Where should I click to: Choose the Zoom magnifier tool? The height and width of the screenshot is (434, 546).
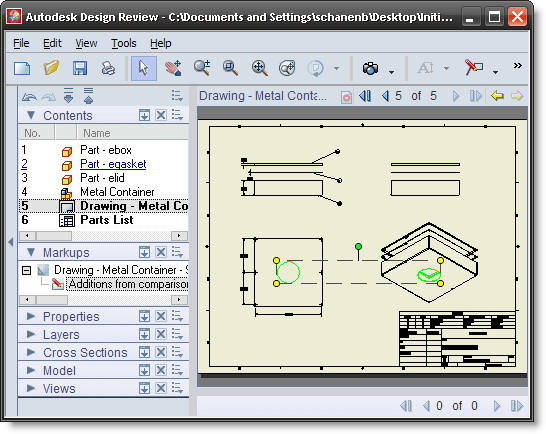pos(202,68)
